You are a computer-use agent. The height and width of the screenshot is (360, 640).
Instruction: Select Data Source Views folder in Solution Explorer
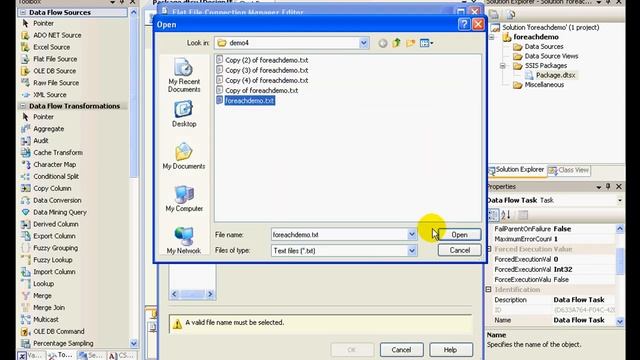pyautogui.click(x=546, y=56)
